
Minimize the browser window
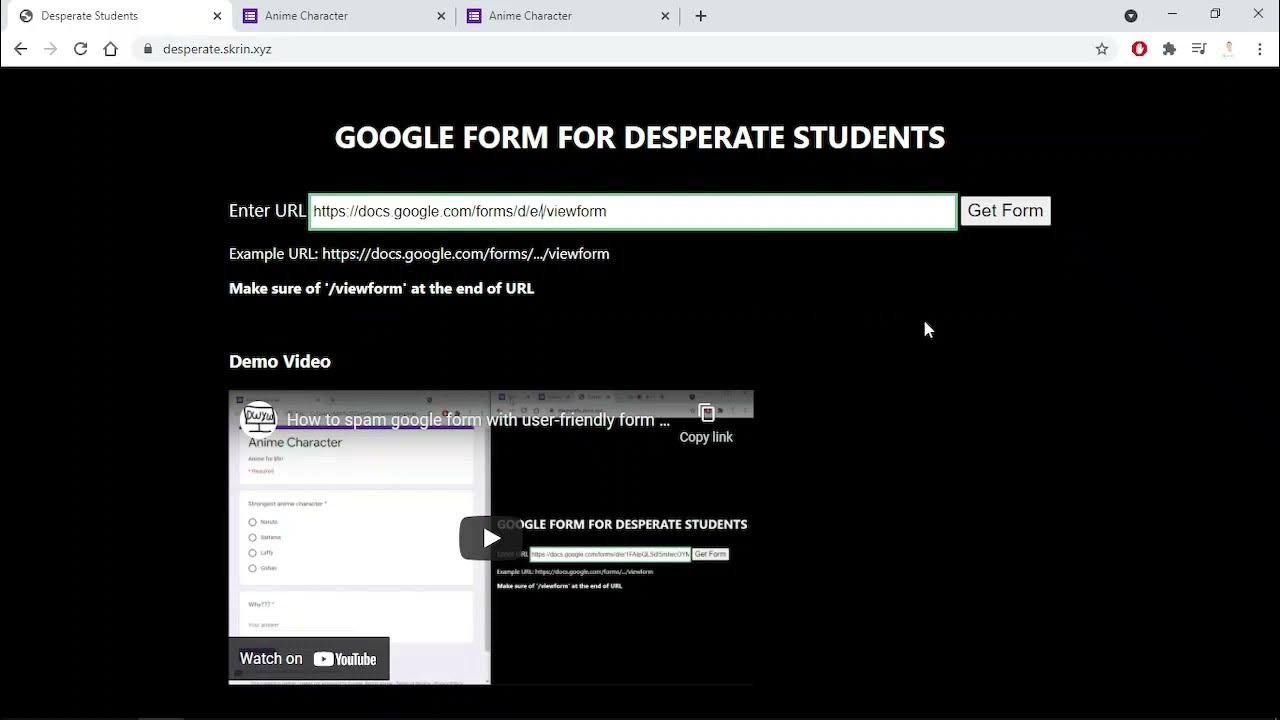point(1172,14)
